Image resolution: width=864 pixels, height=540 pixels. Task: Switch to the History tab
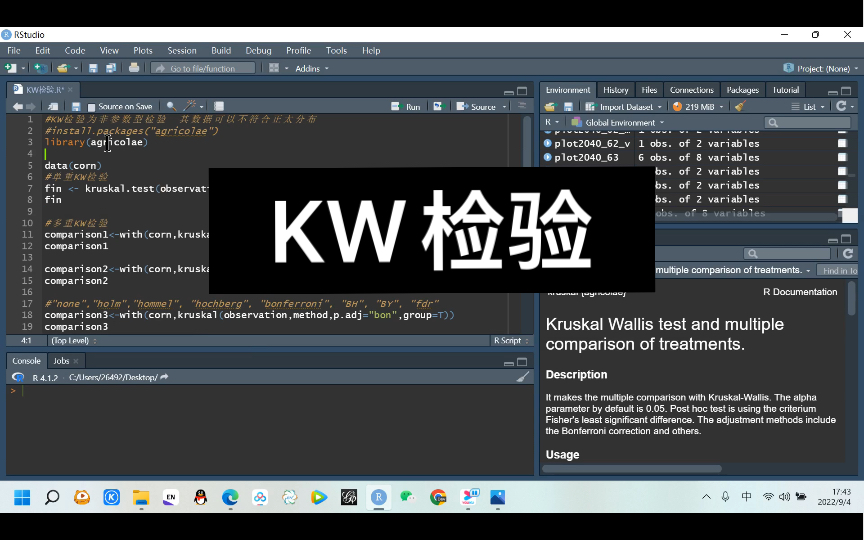pyautogui.click(x=615, y=90)
